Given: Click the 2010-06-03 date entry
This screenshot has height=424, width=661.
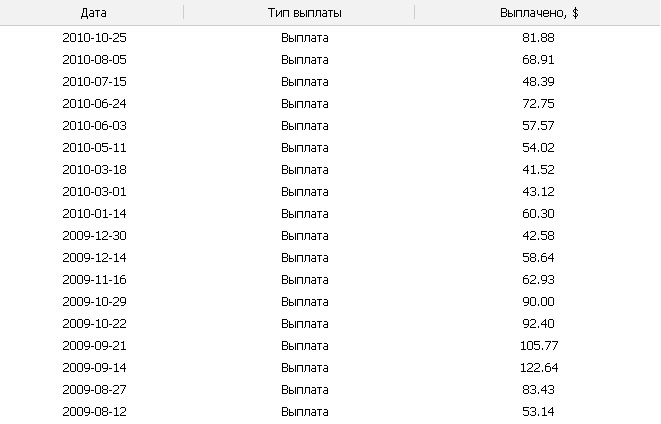Looking at the screenshot, I should pyautogui.click(x=94, y=126).
